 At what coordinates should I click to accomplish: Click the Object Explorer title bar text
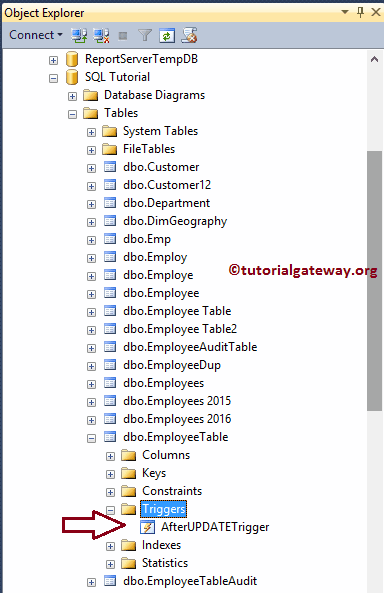44,13
